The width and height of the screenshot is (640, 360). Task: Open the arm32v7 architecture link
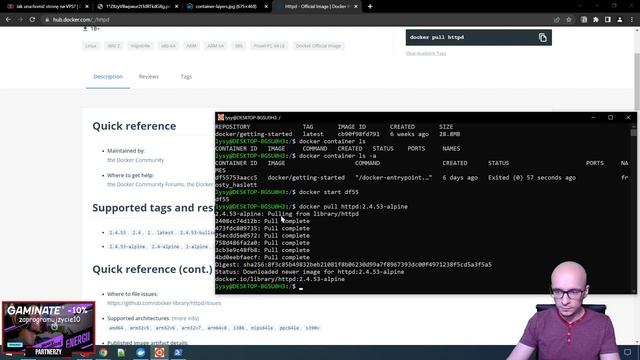pyautogui.click(x=191, y=328)
